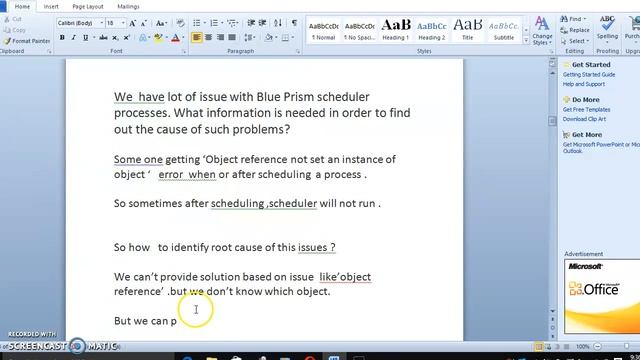Justify the paragraph text

click(232, 38)
